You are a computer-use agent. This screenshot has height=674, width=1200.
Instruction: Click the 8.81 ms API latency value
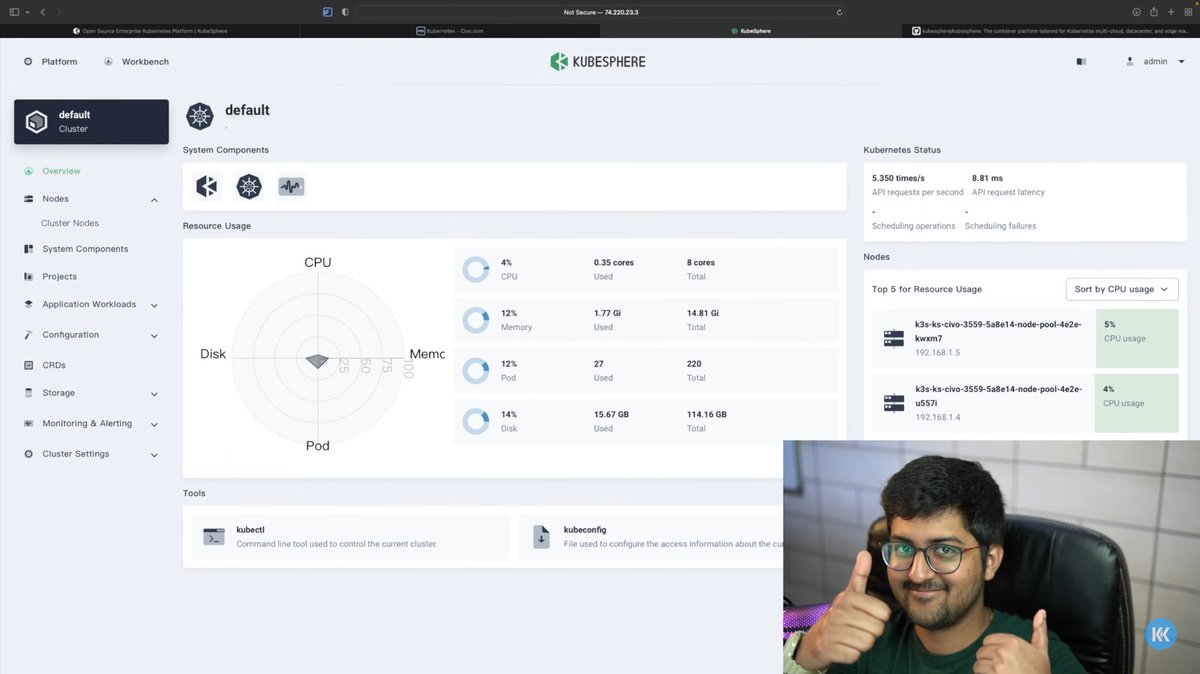point(987,178)
